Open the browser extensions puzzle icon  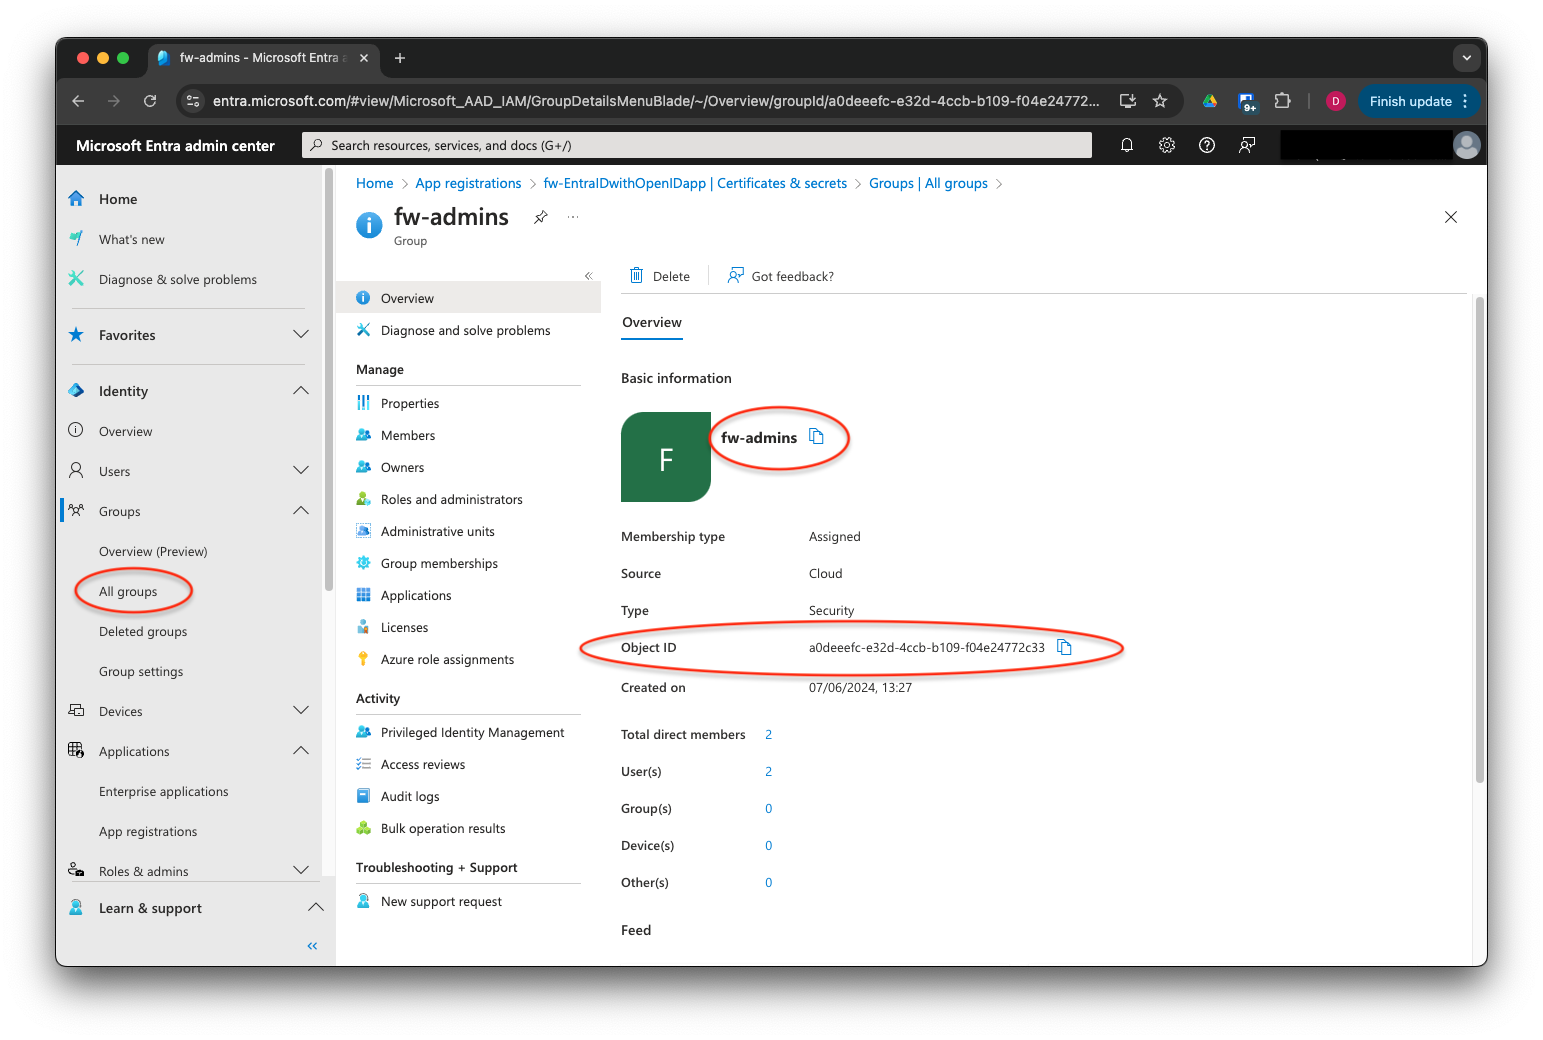[1283, 101]
